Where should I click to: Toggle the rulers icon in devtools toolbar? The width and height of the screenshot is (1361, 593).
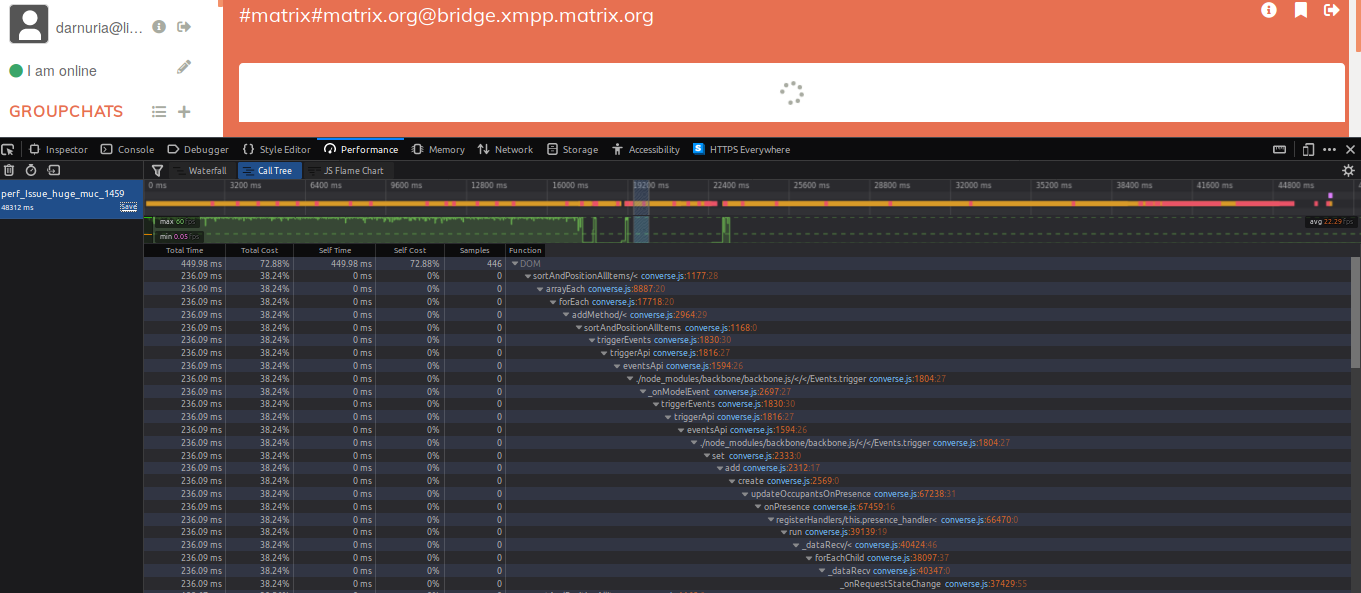1279,149
